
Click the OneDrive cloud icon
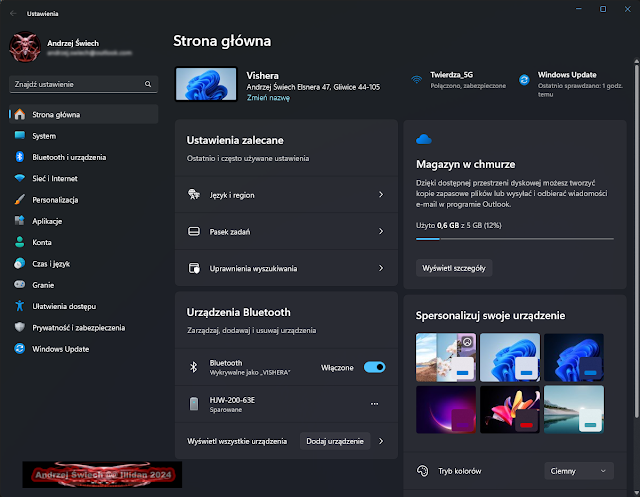(x=424, y=140)
